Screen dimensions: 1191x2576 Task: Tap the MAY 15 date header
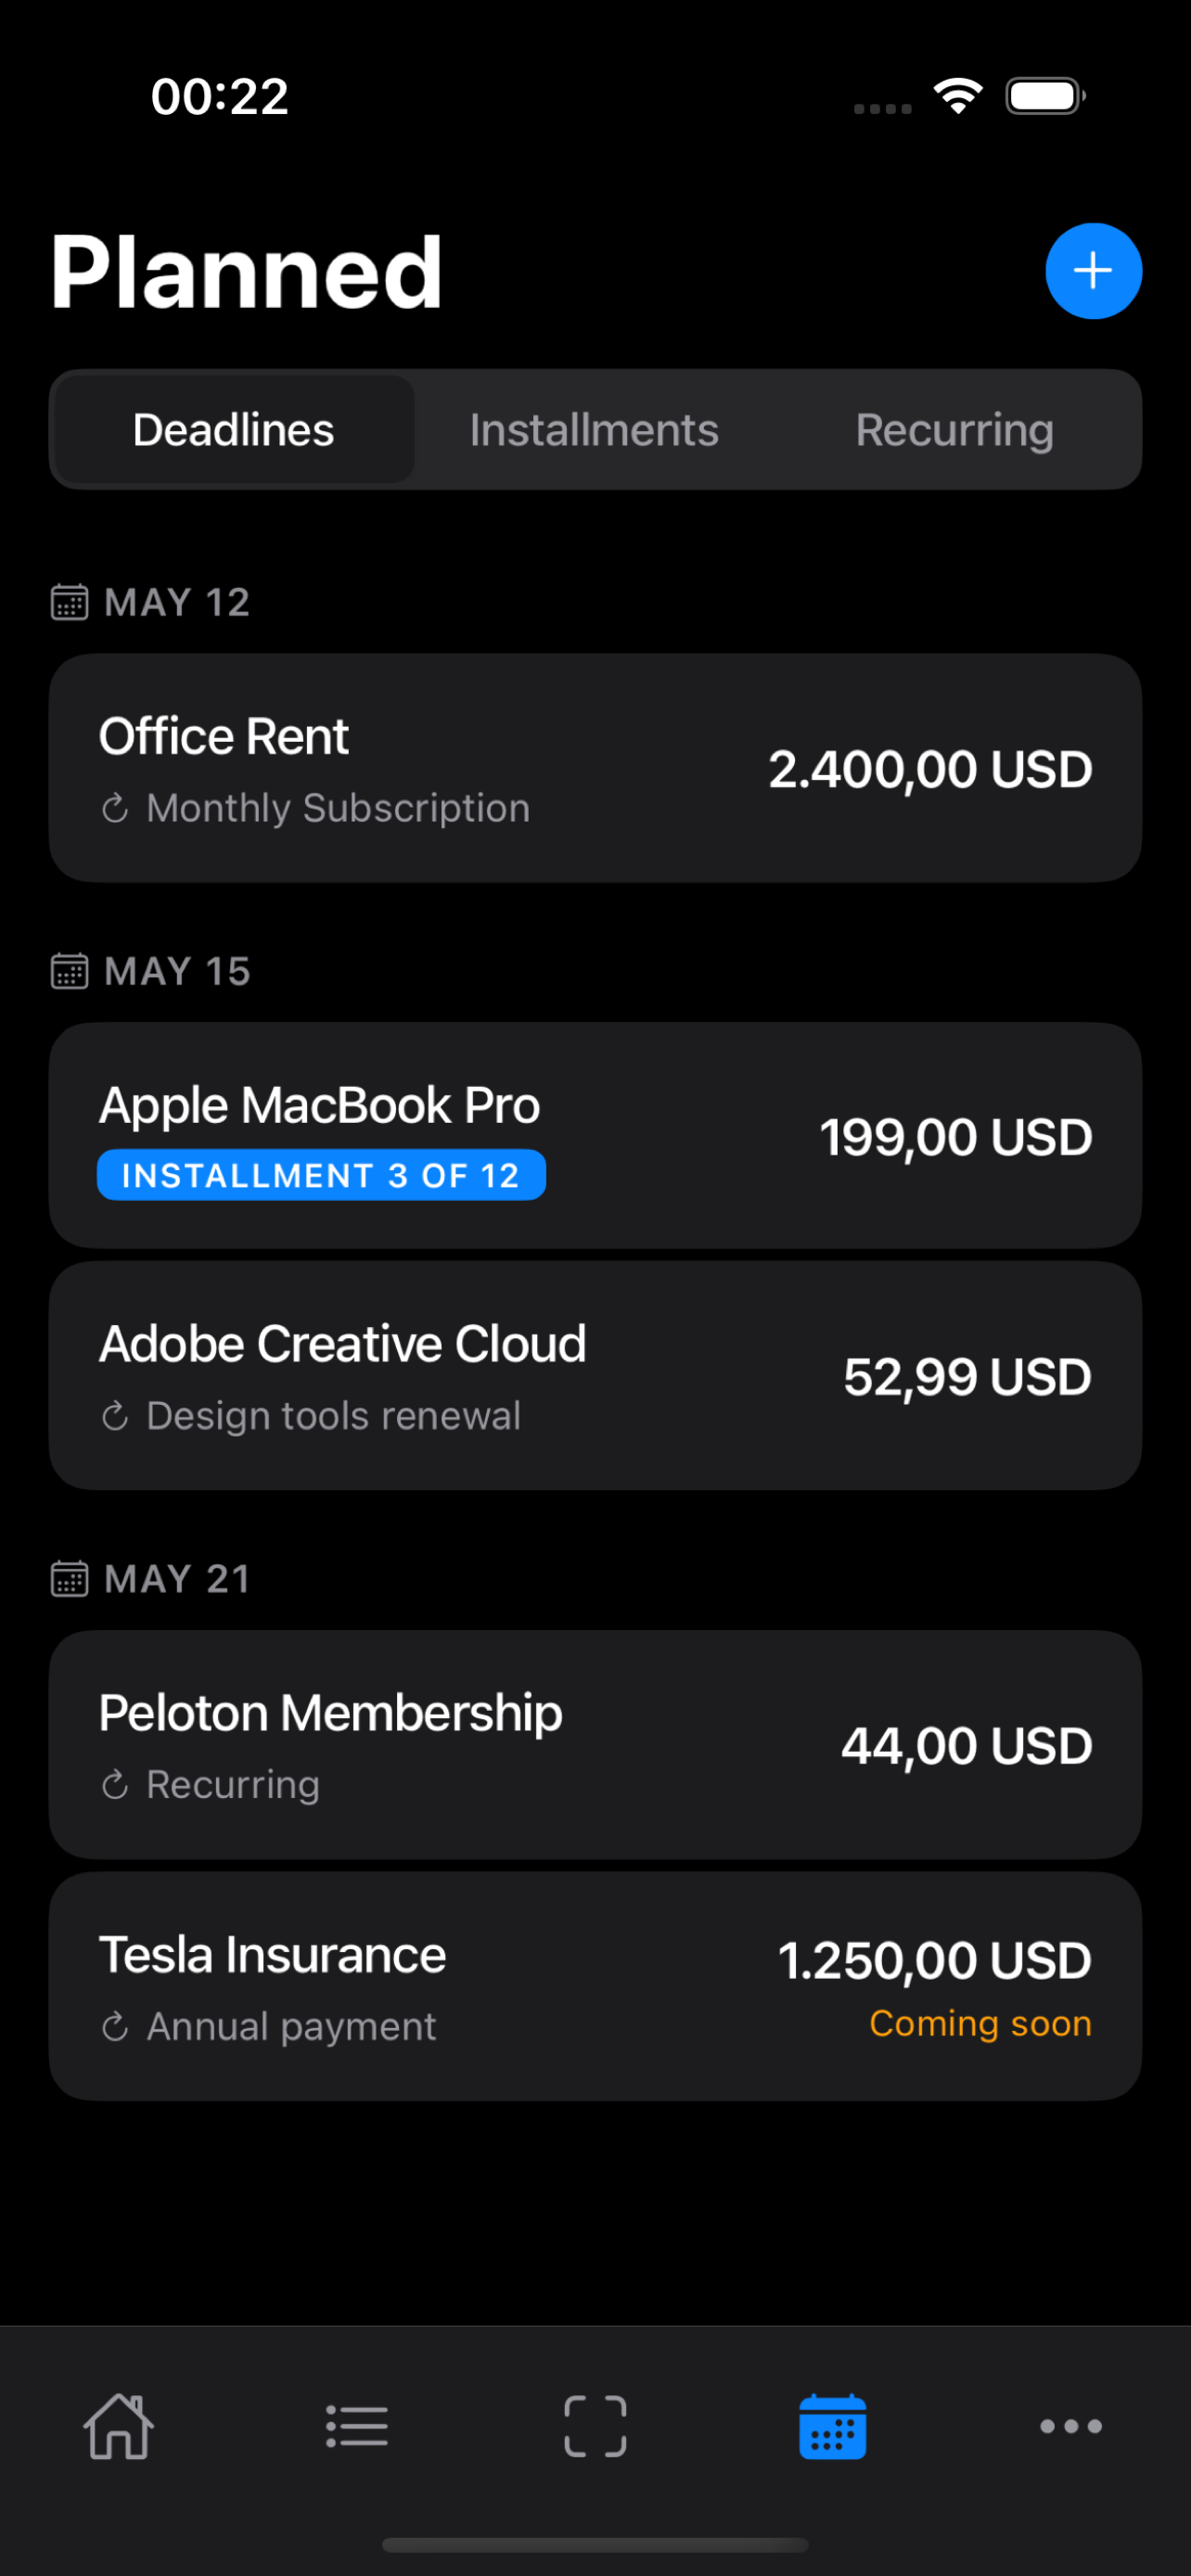click(177, 971)
